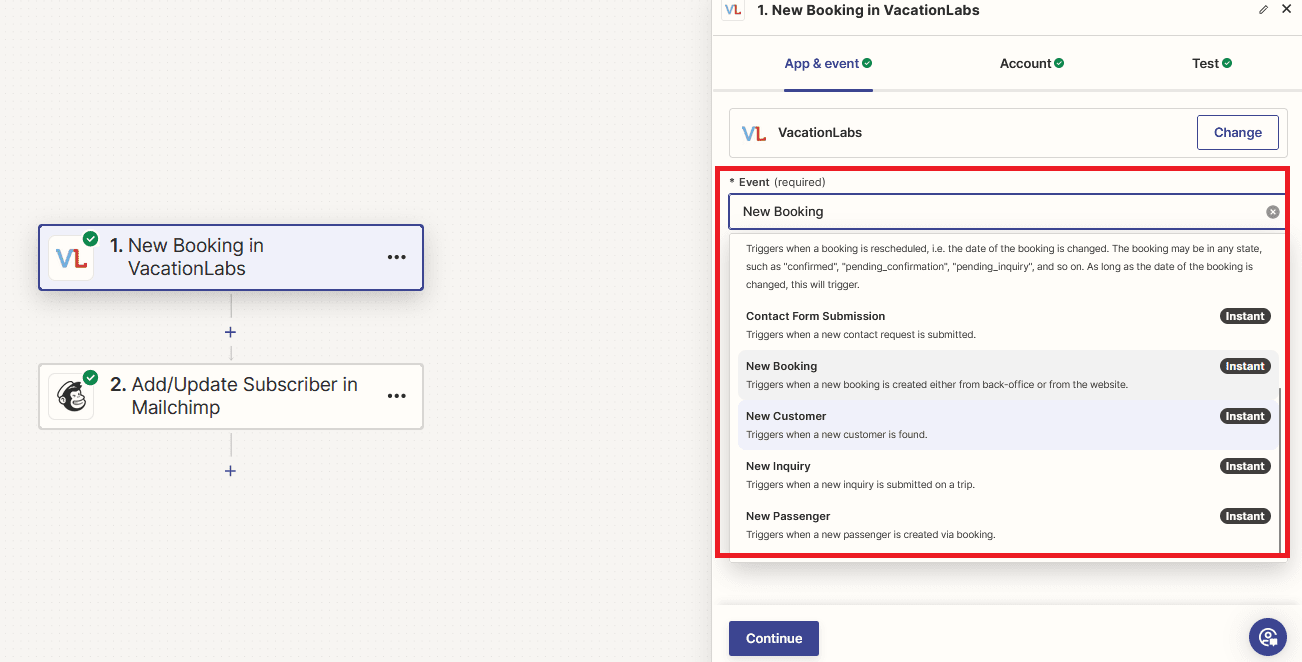Viewport: 1302px width, 662px height.
Task: Click the VacationLabs logo on step 1
Action: (71, 257)
